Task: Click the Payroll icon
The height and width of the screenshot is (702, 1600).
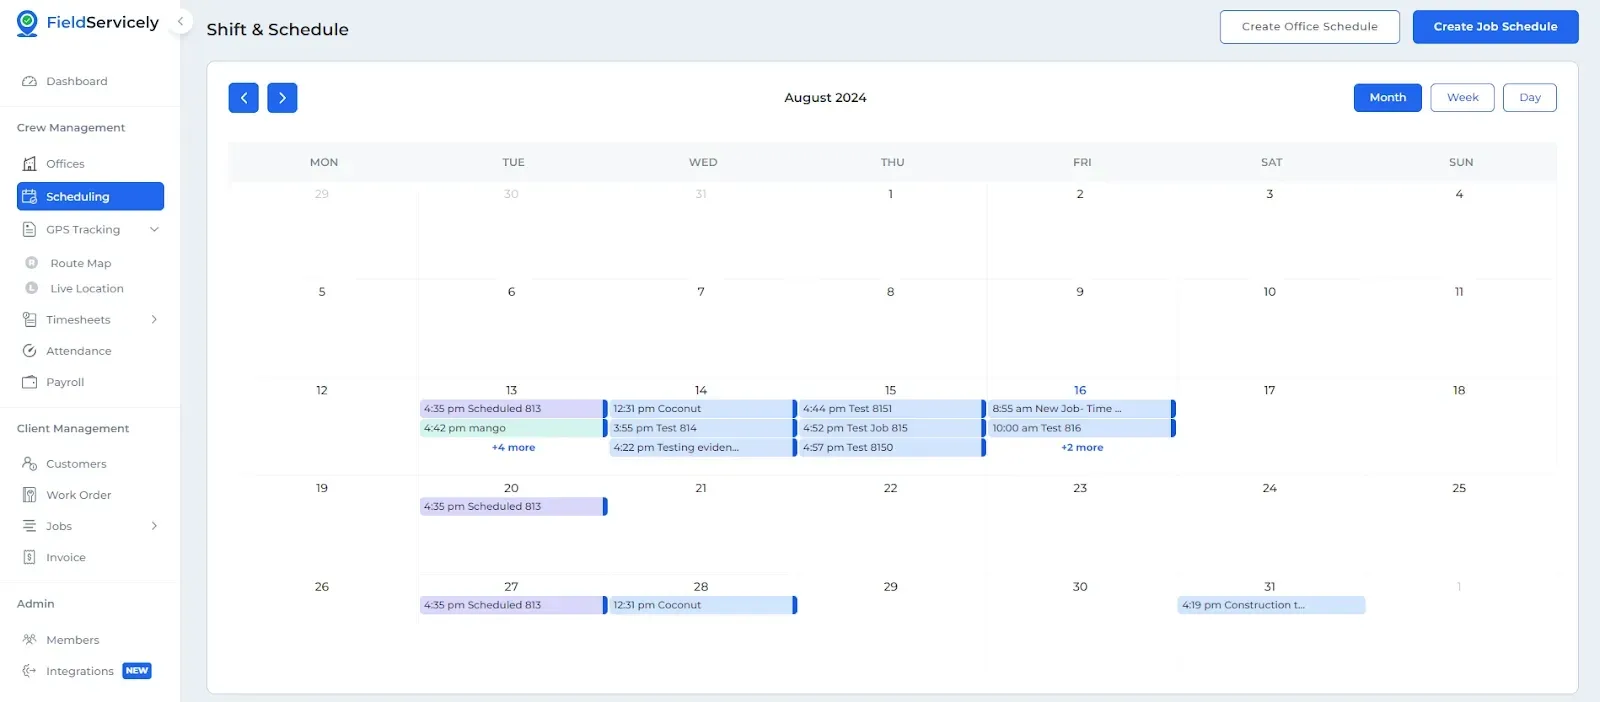Action: (x=30, y=382)
